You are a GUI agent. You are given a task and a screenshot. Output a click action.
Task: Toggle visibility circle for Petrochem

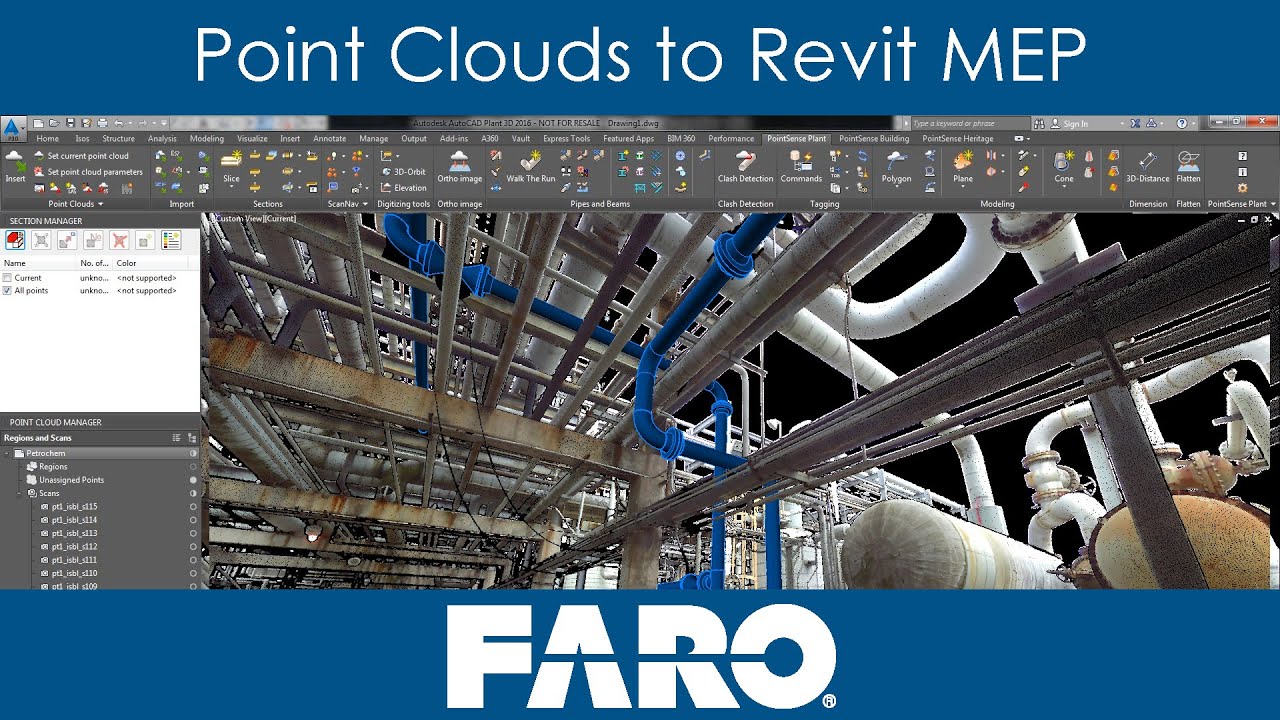coord(193,453)
